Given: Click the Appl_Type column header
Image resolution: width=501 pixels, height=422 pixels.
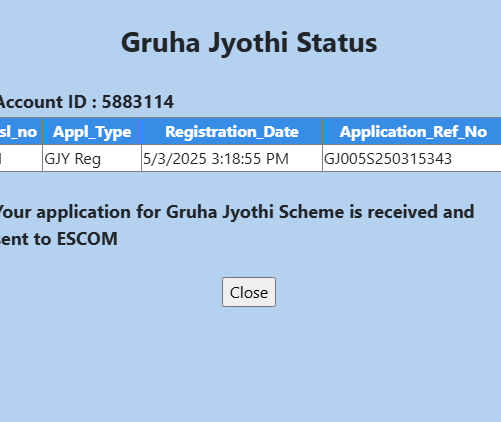Looking at the screenshot, I should (x=92, y=131).
